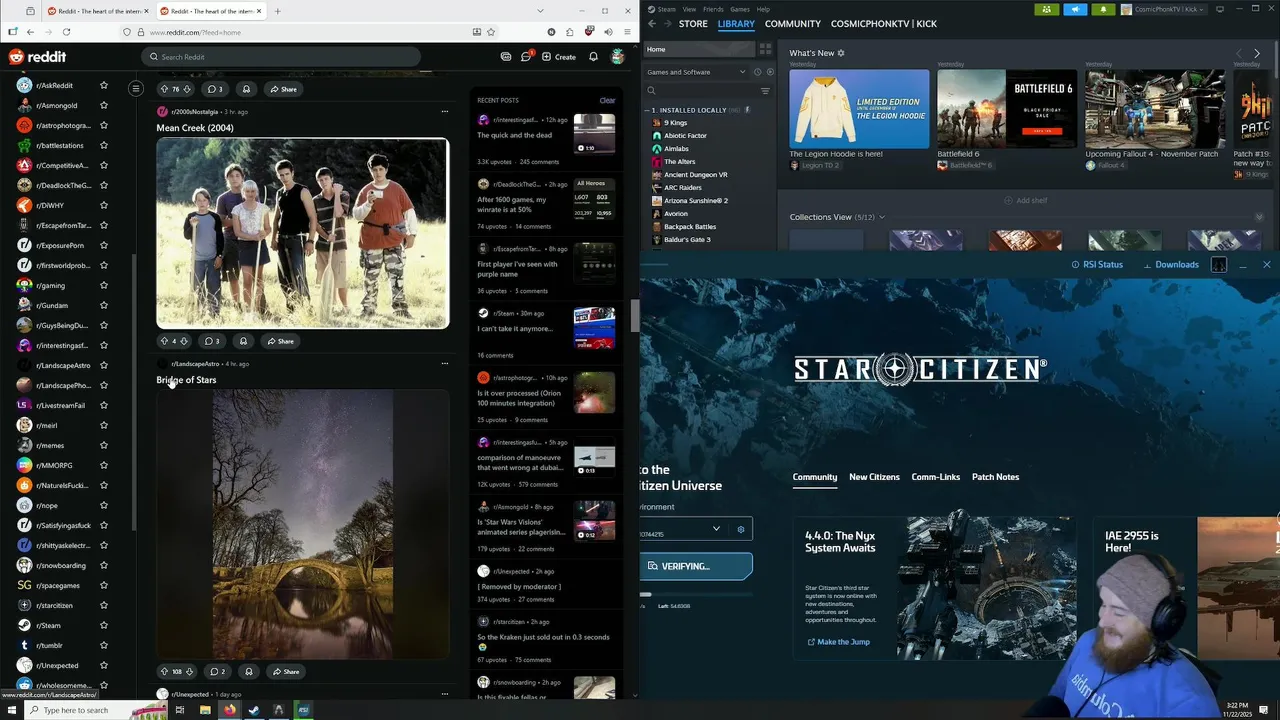Open Reddit notifications bell
This screenshot has height=720, width=1280.
point(593,57)
